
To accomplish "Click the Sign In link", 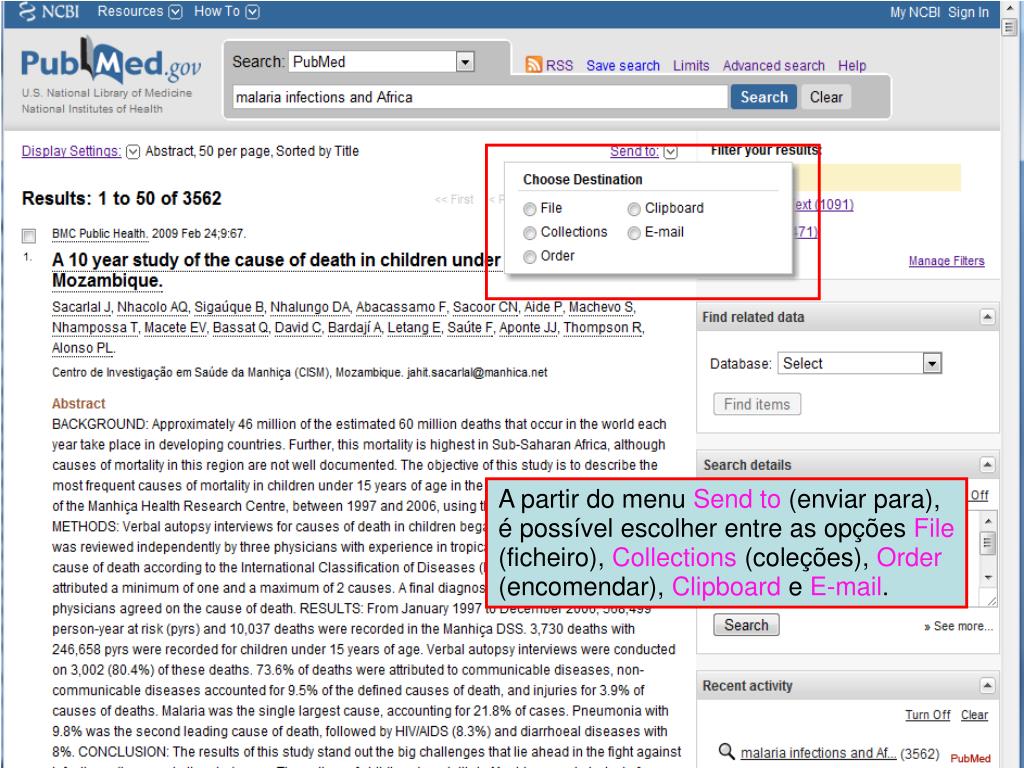I will (x=968, y=12).
